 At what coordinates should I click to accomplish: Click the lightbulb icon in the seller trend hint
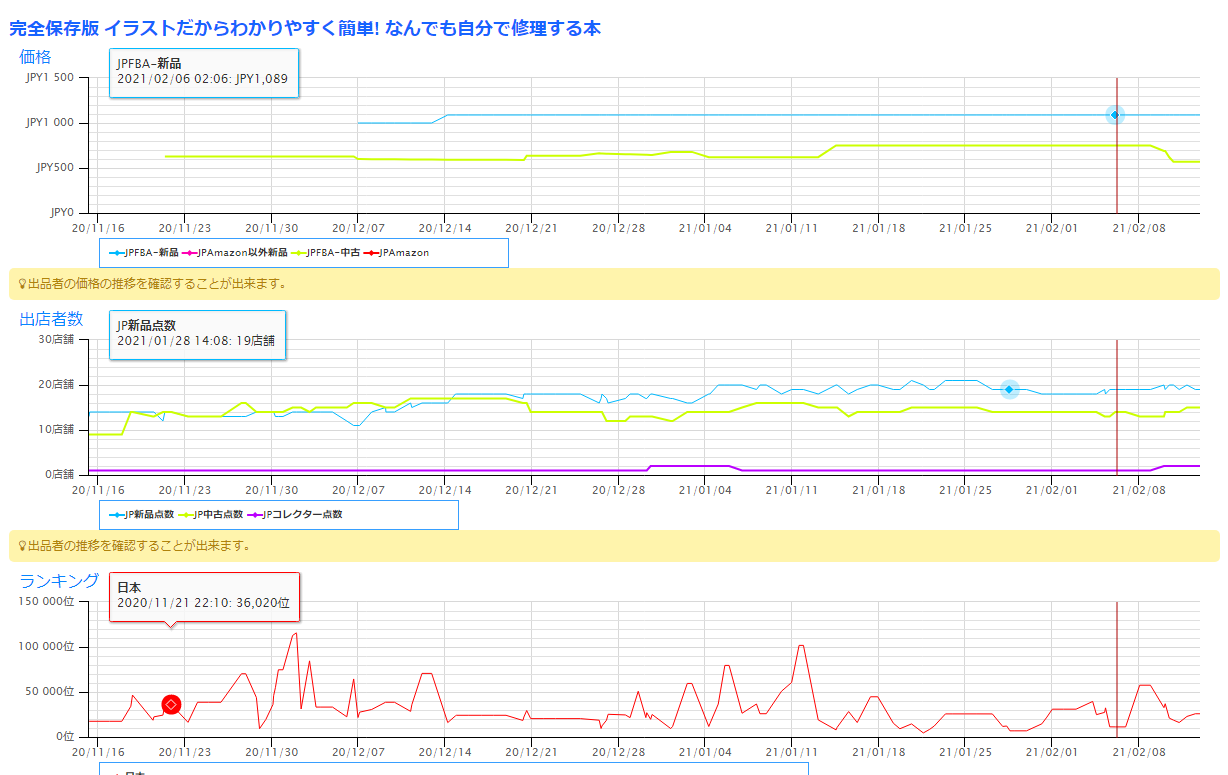coord(22,546)
